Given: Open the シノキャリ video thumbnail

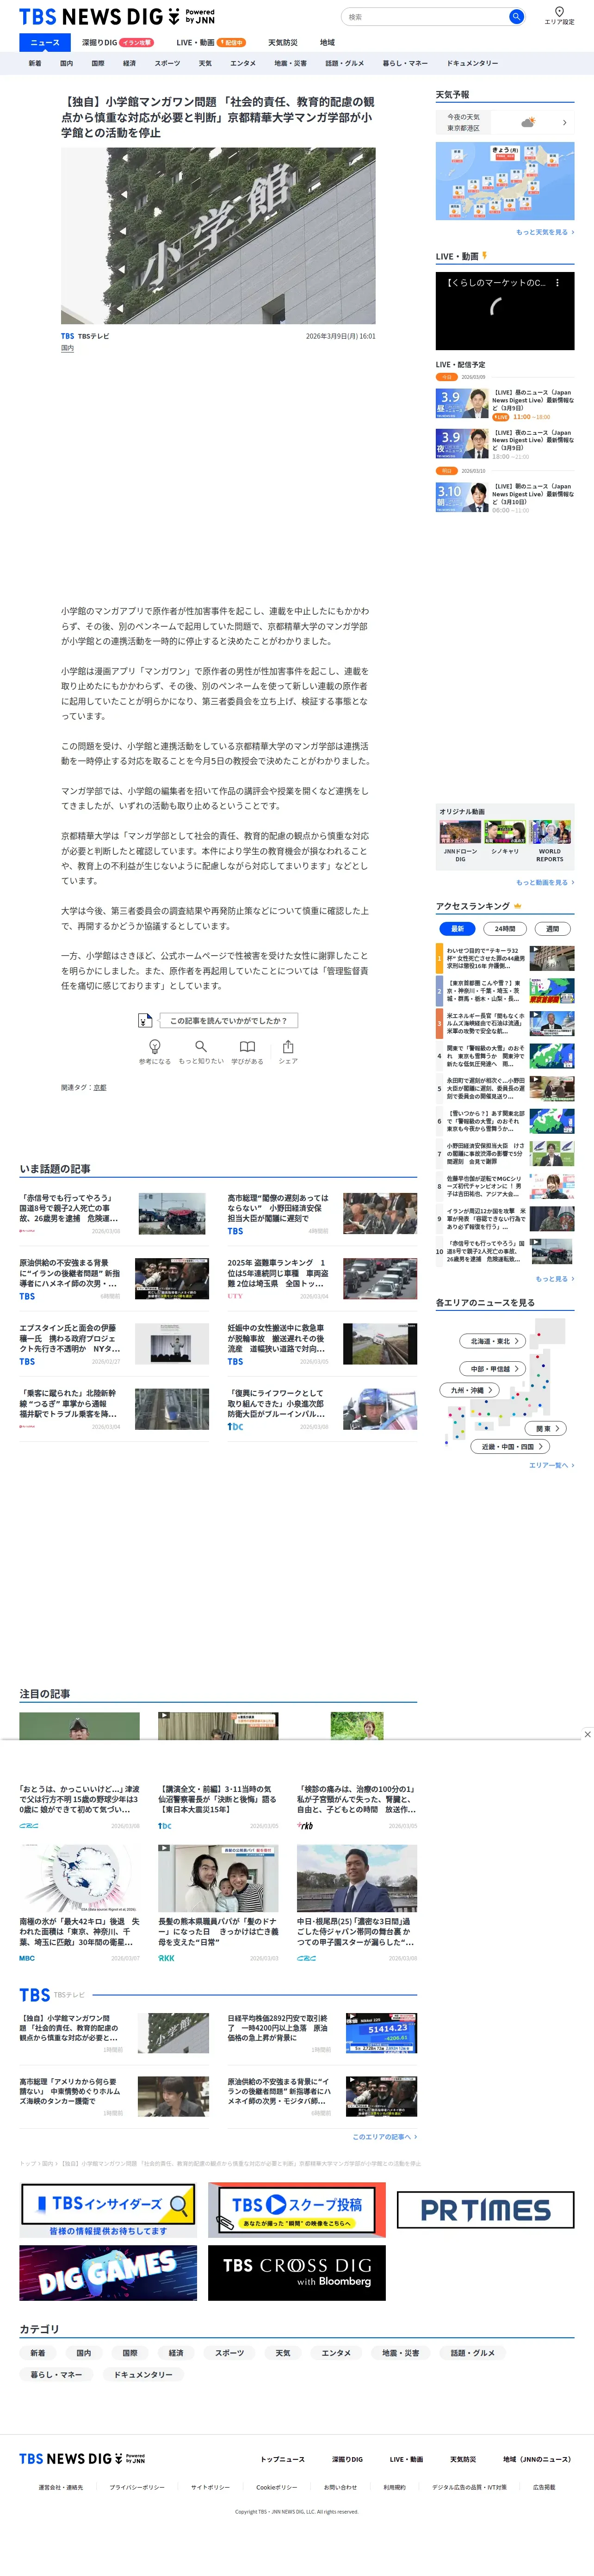Looking at the screenshot, I should click(505, 833).
